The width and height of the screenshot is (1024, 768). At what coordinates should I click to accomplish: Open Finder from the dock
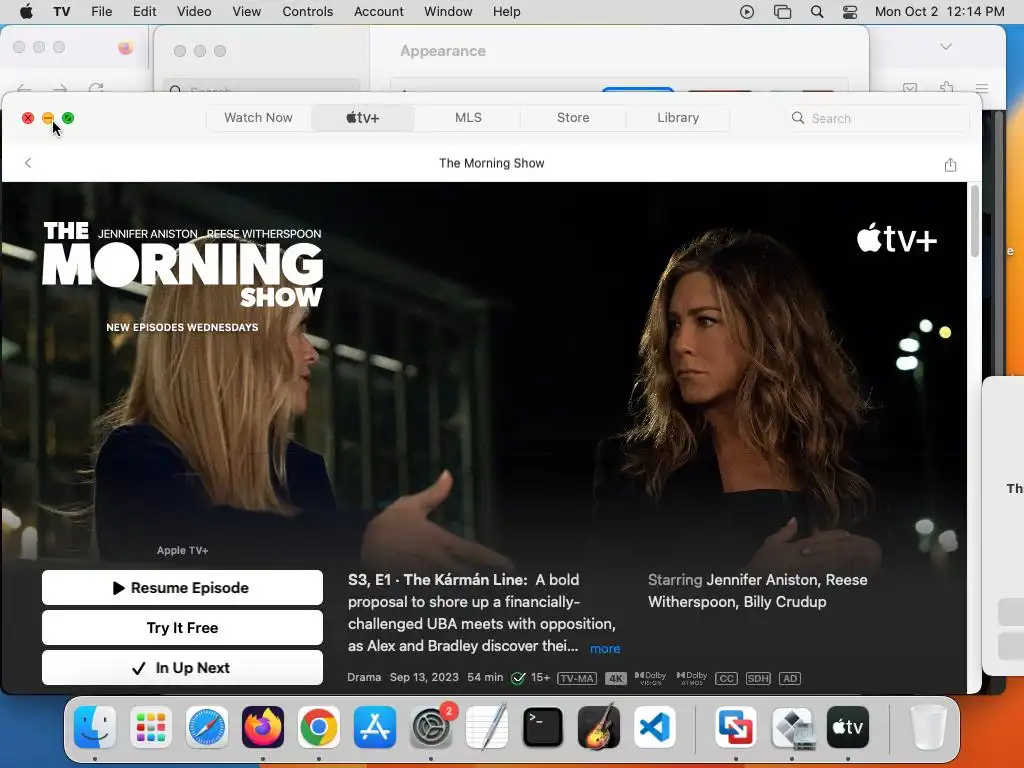coord(95,726)
